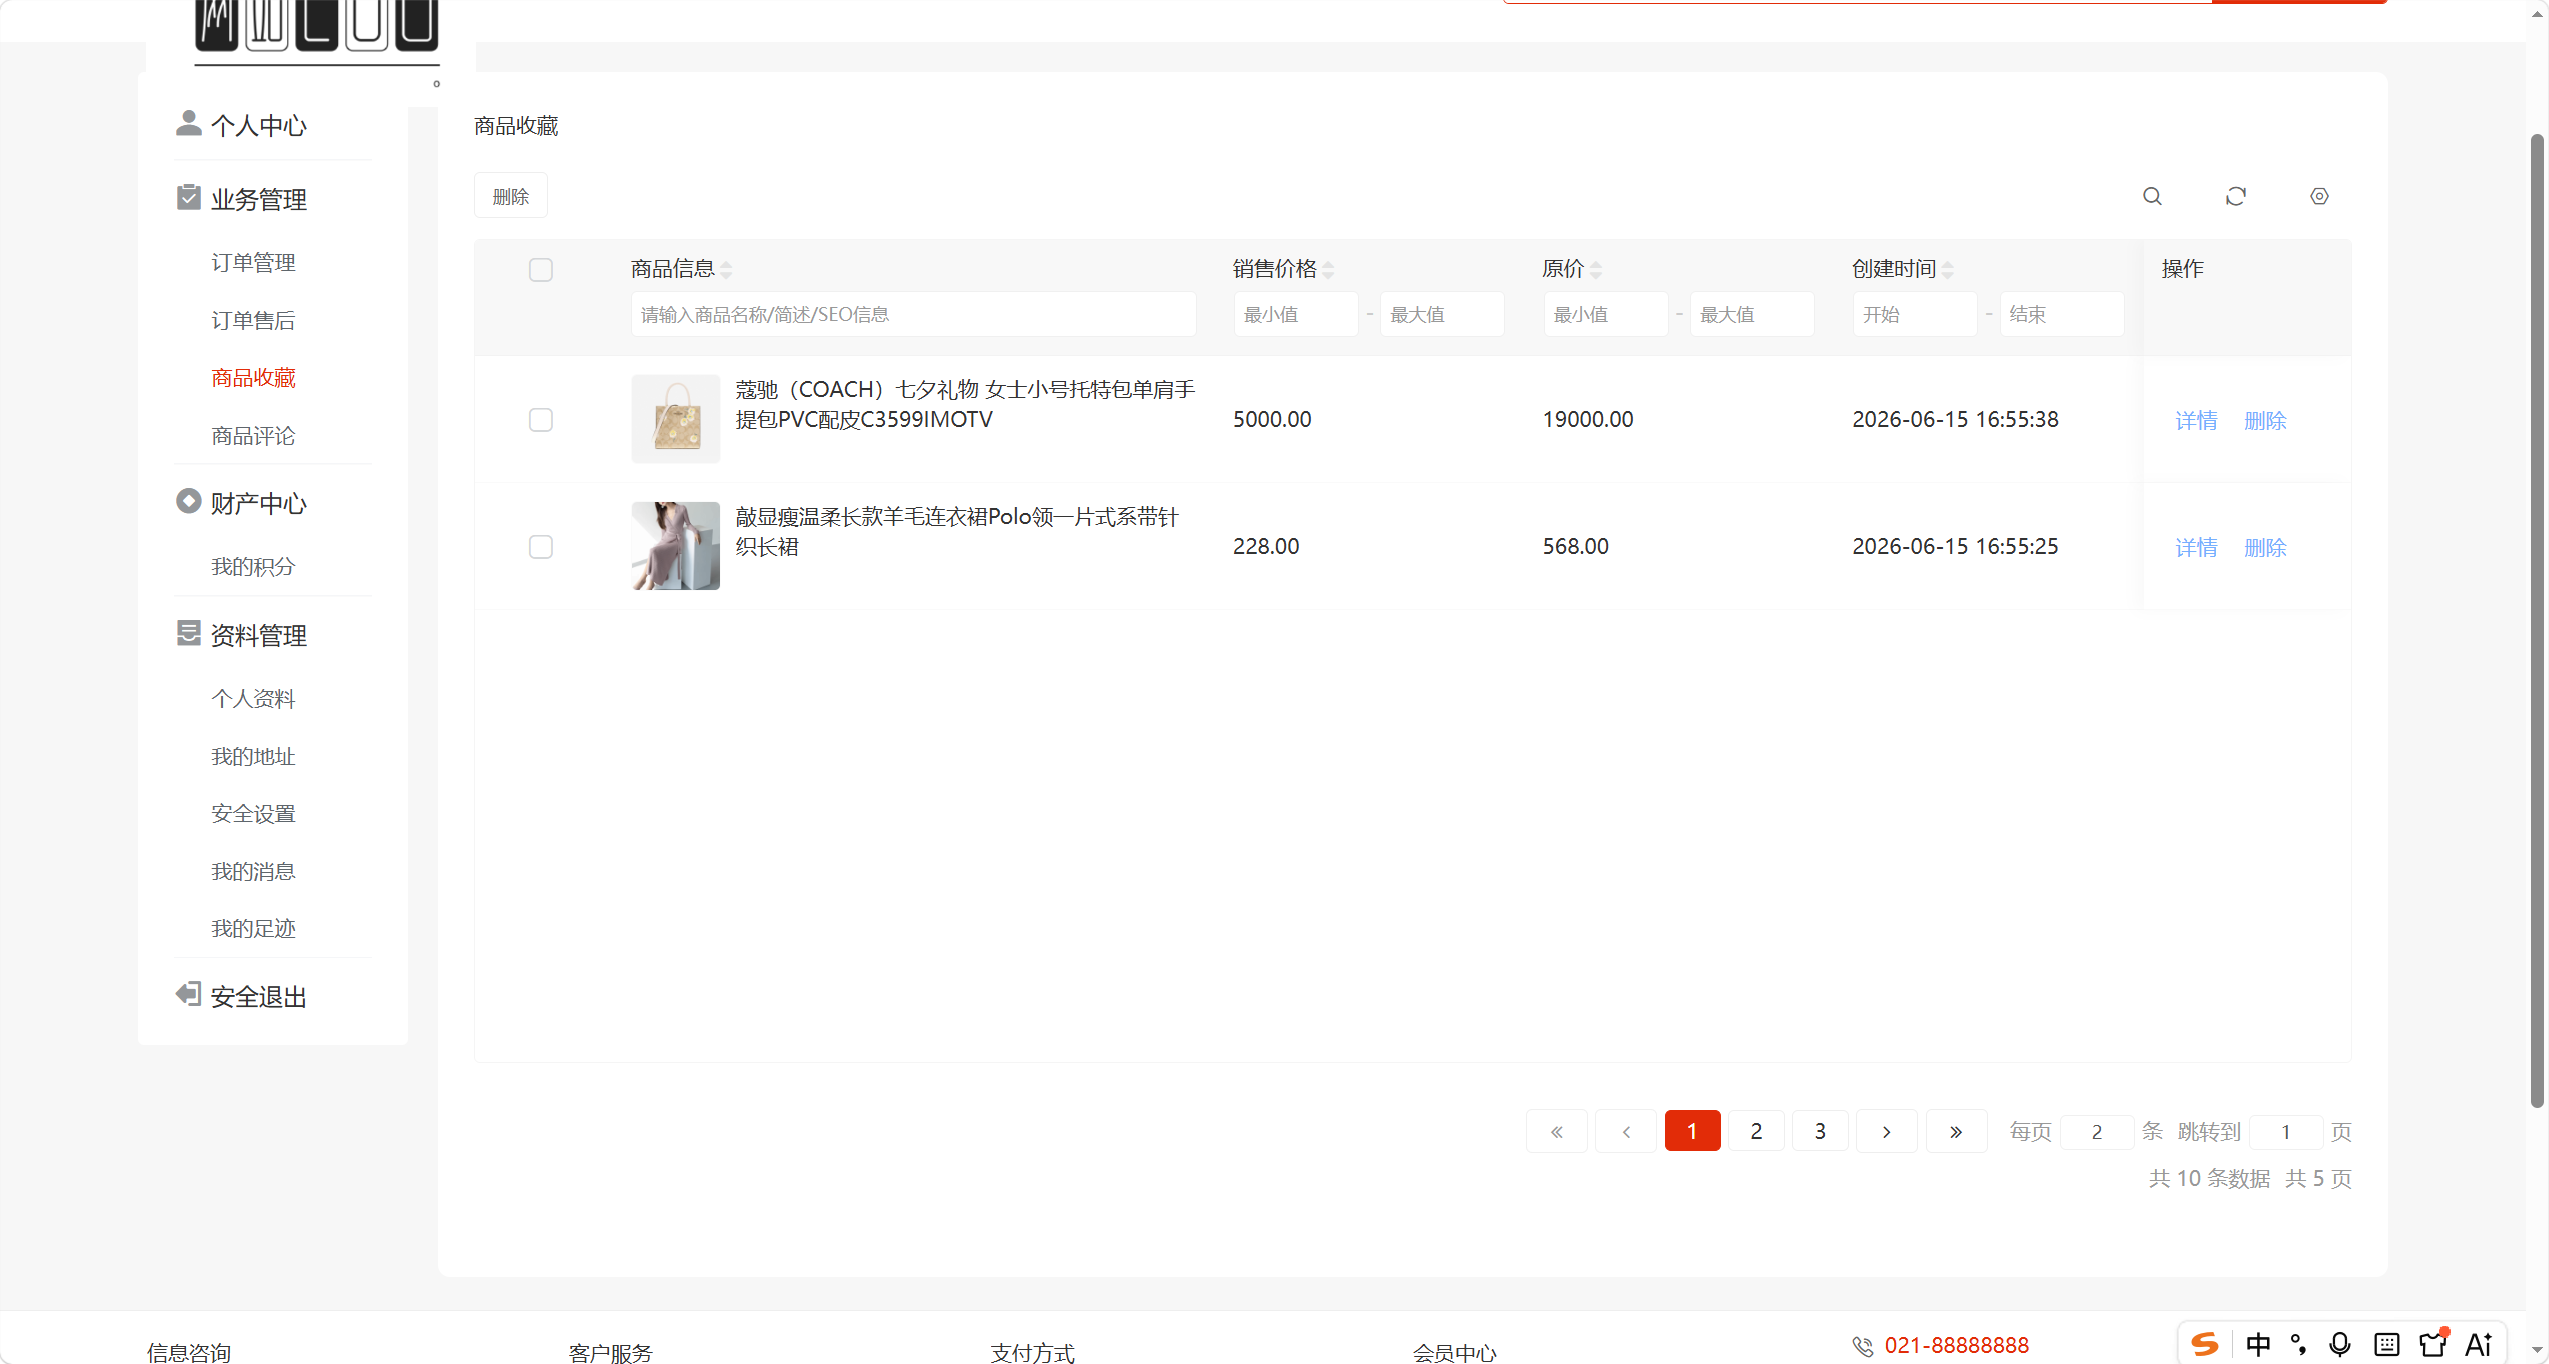Toggle the 中 Chinese input mode icon
Image resolution: width=2549 pixels, height=1364 pixels.
[x=2258, y=1344]
